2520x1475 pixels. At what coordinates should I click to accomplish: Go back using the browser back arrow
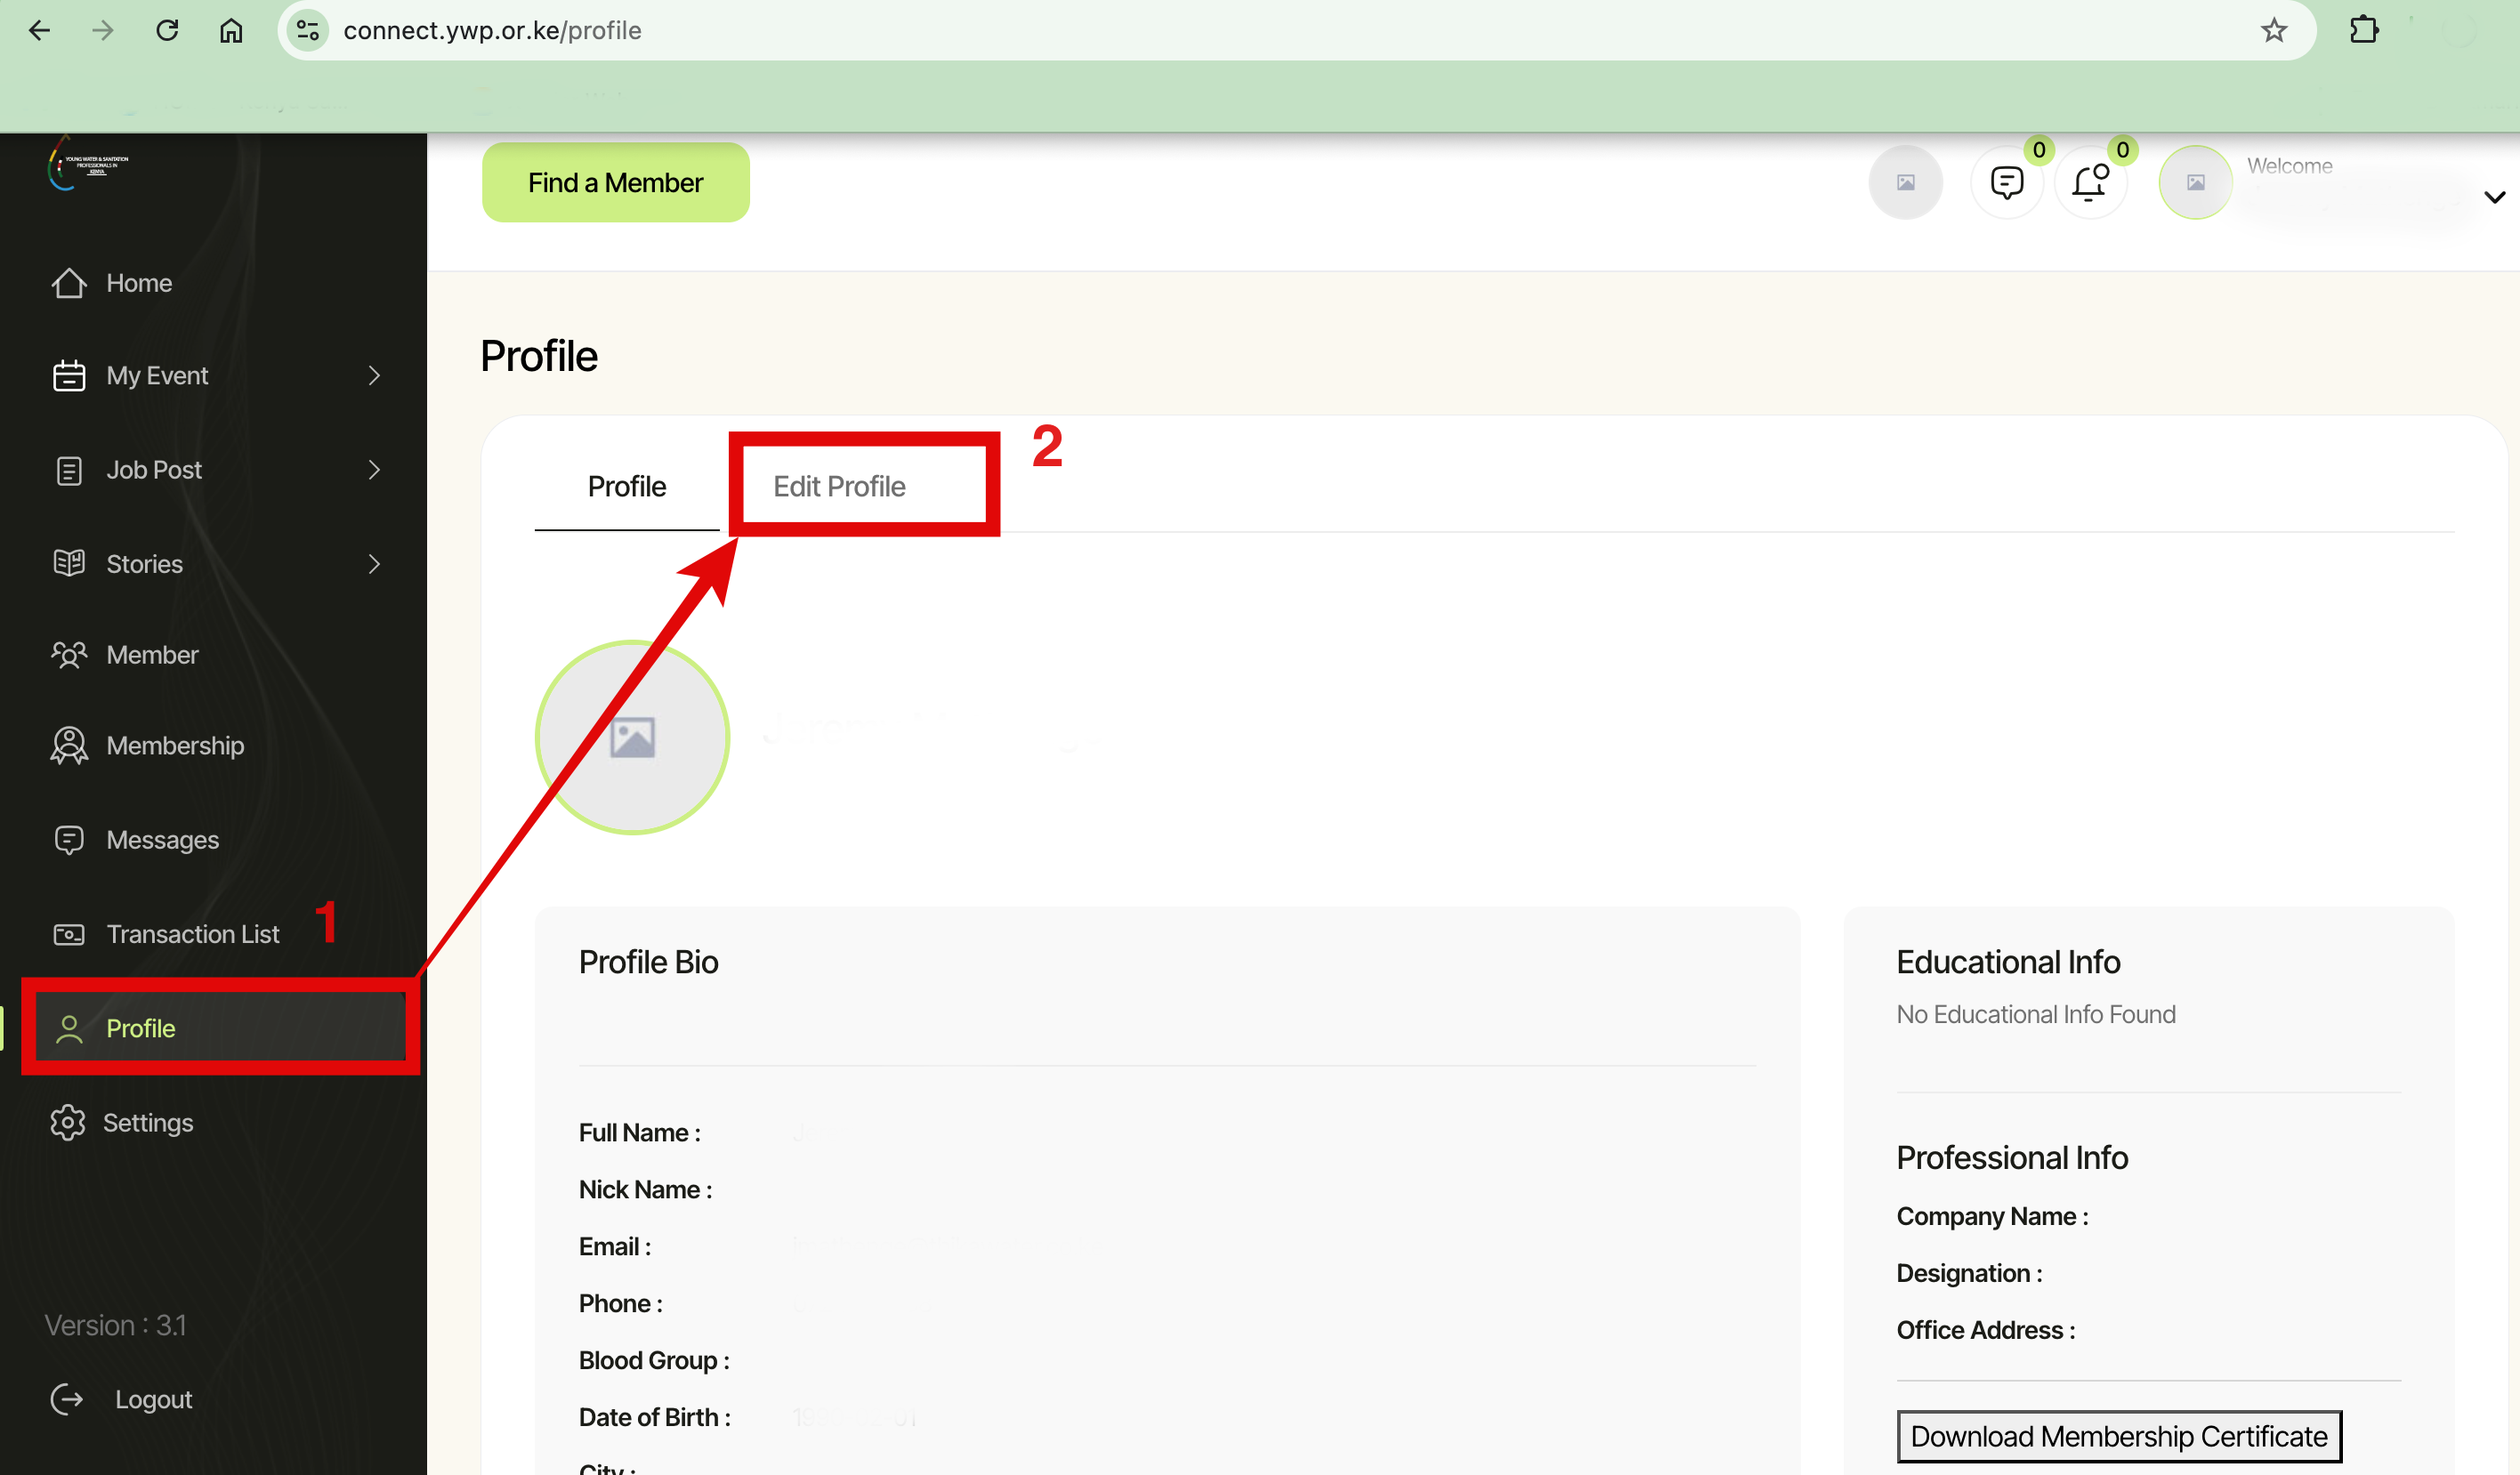40,30
